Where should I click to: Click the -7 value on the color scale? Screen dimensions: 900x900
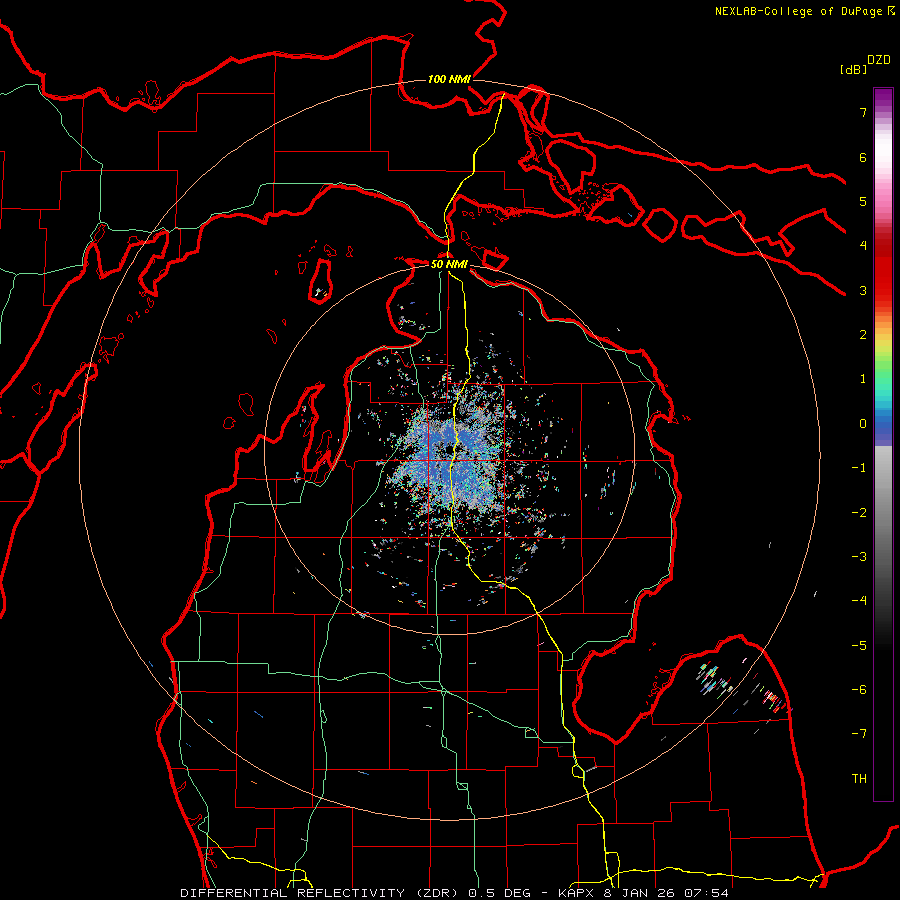click(859, 734)
